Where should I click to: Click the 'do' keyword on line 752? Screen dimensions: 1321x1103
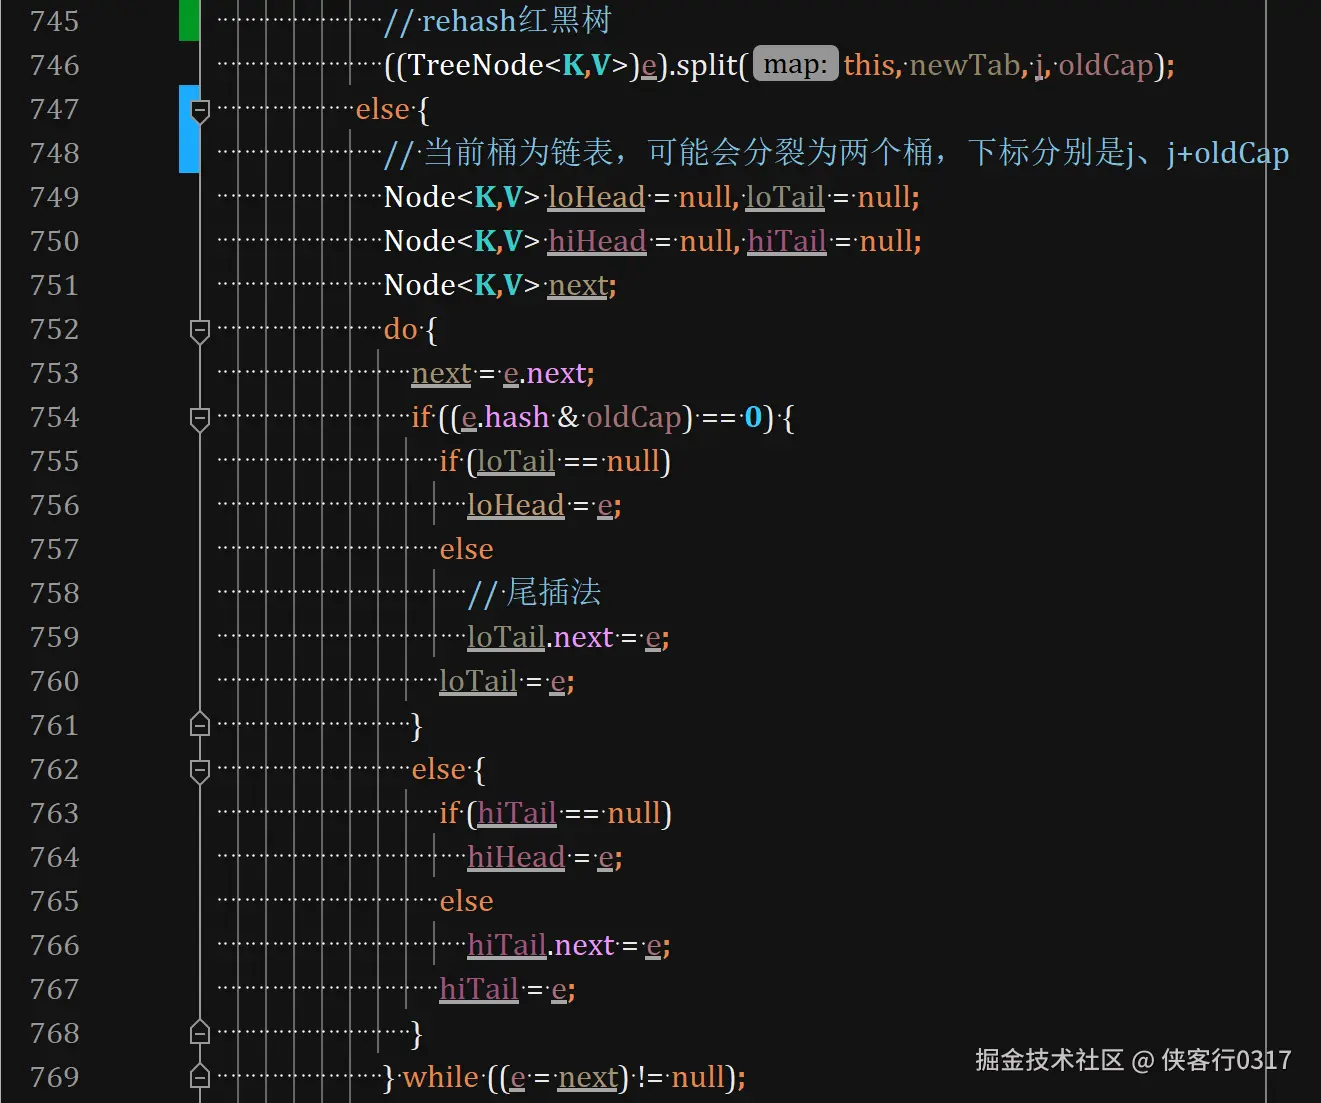(401, 329)
